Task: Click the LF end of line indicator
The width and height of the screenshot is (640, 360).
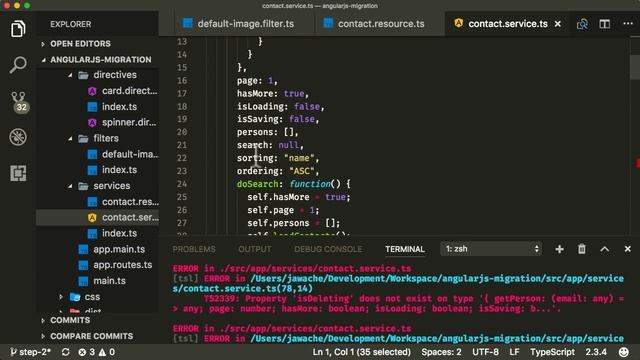Action: click(x=514, y=352)
